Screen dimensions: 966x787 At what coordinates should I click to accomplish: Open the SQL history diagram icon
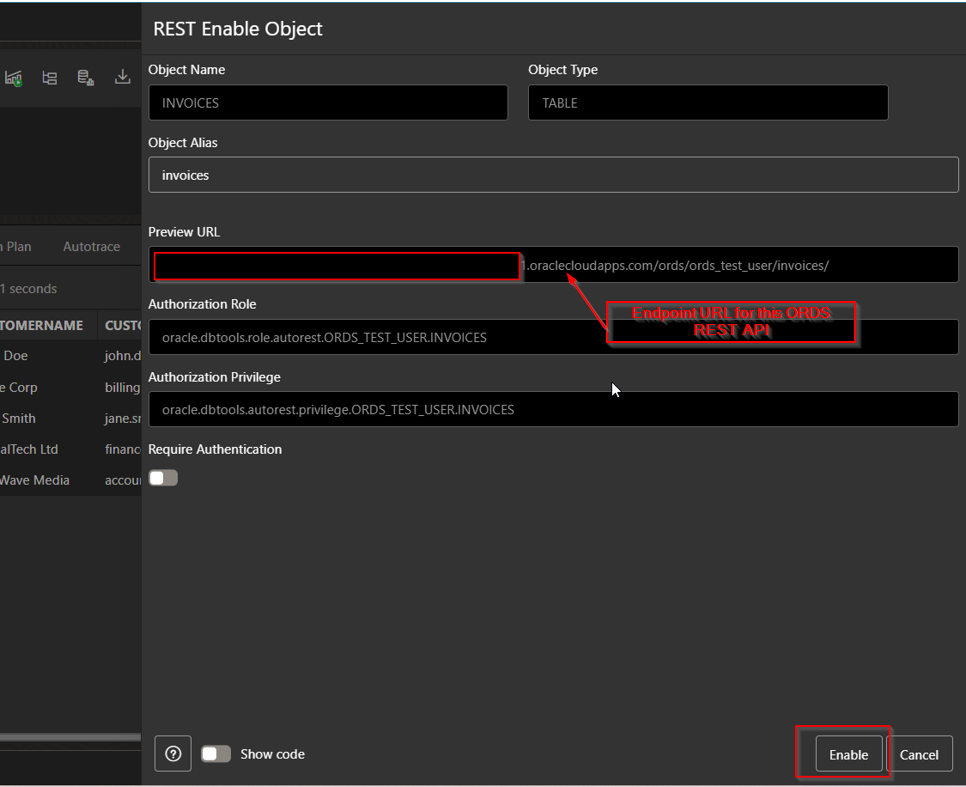(x=49, y=77)
